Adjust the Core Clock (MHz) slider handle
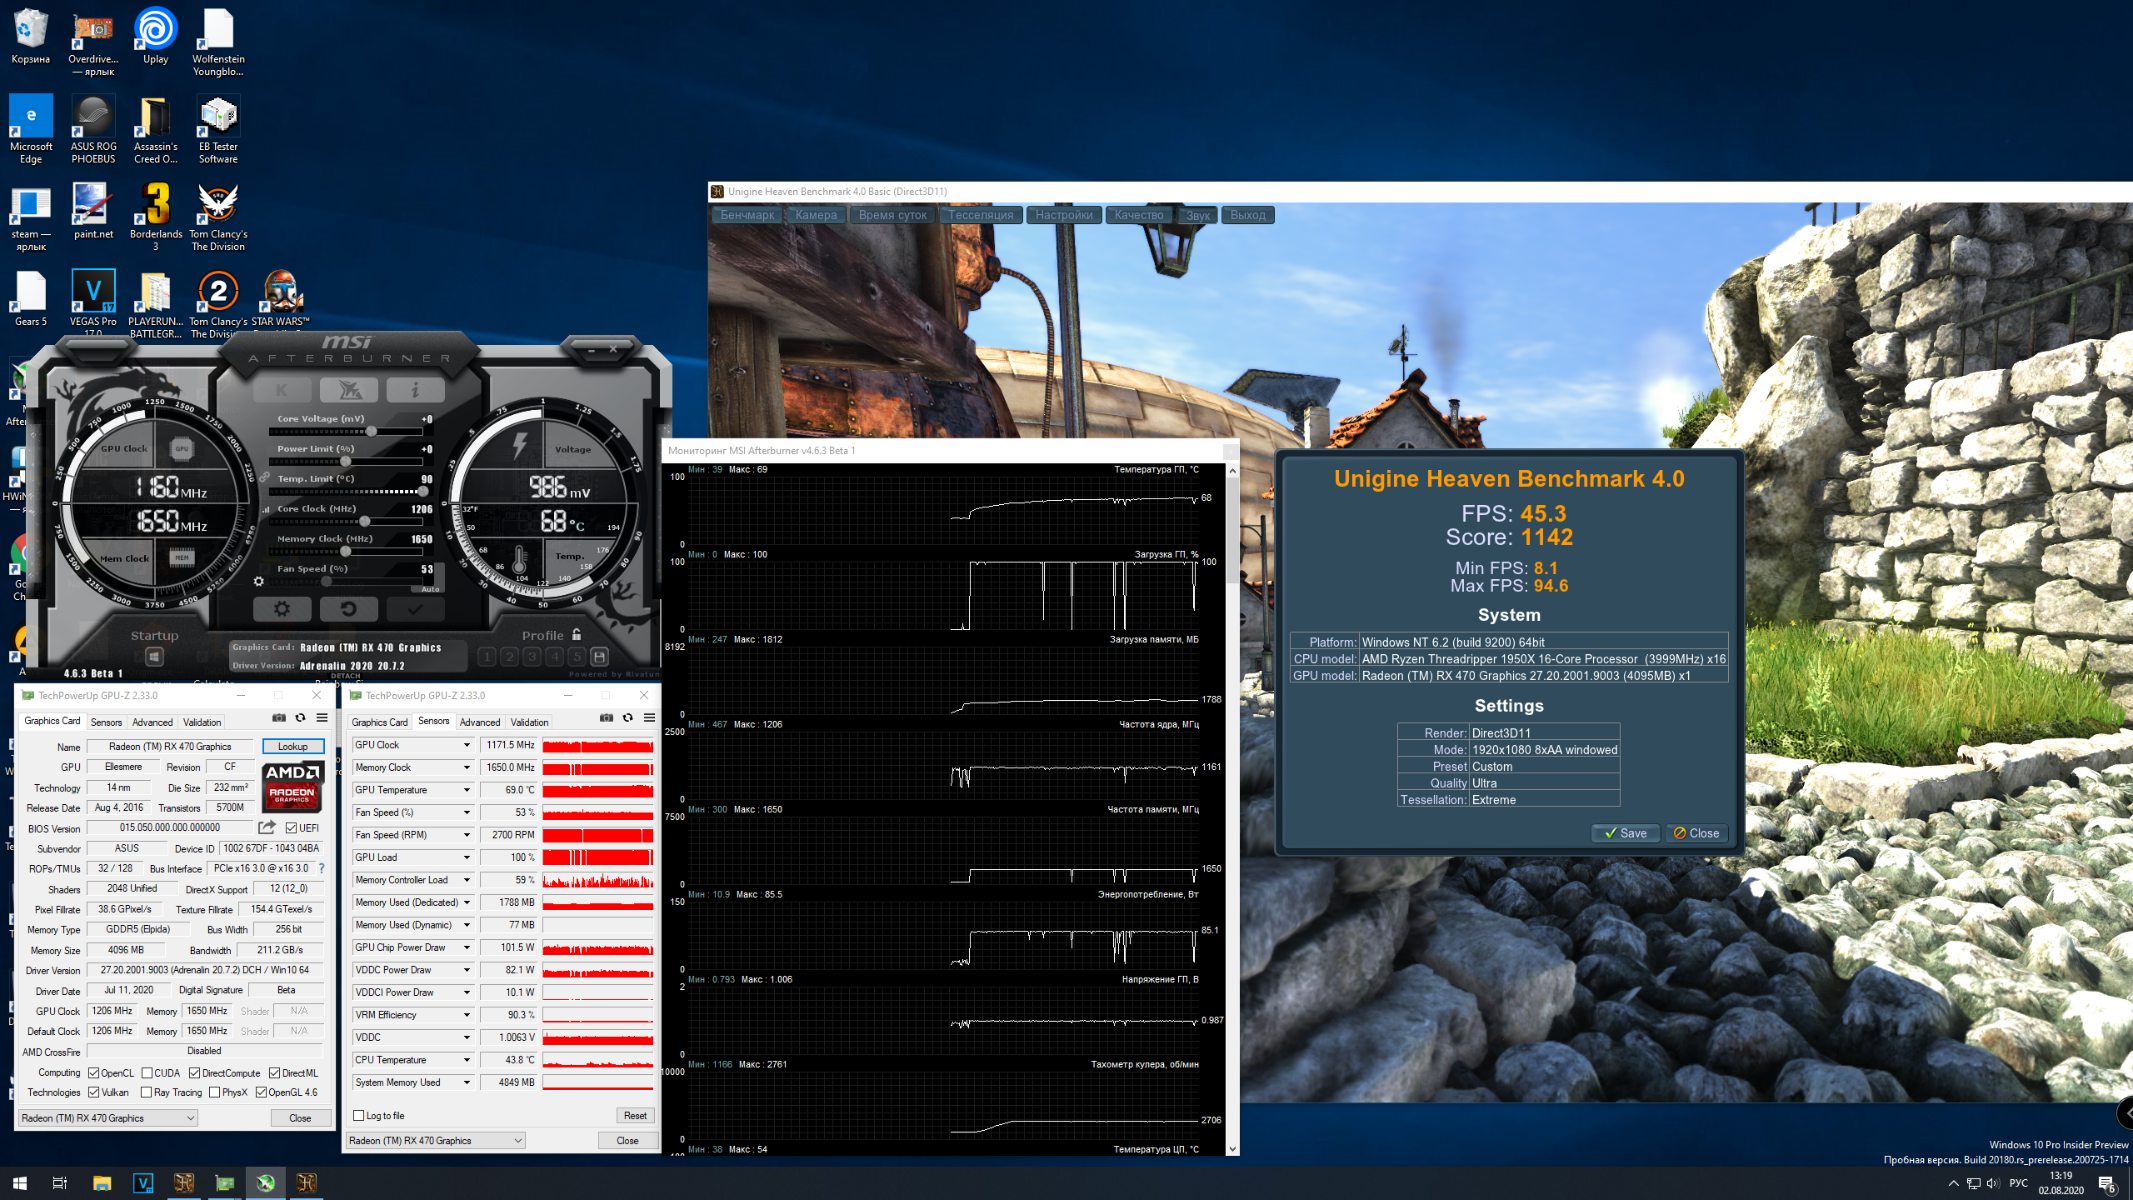Screen dimensions: 2133x1200 (365, 521)
